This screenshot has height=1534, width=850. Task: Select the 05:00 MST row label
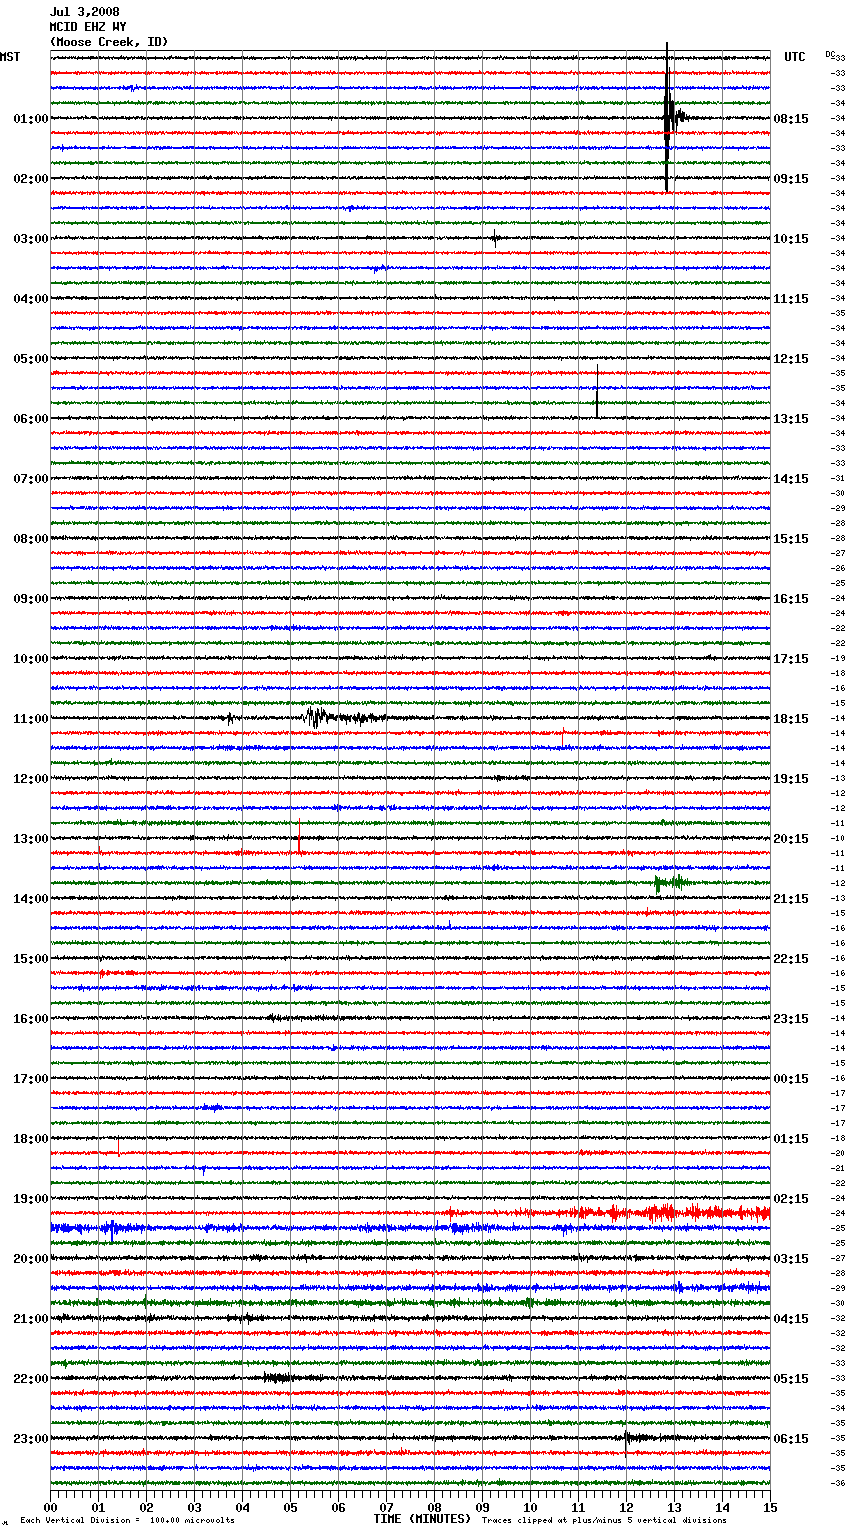coord(31,359)
